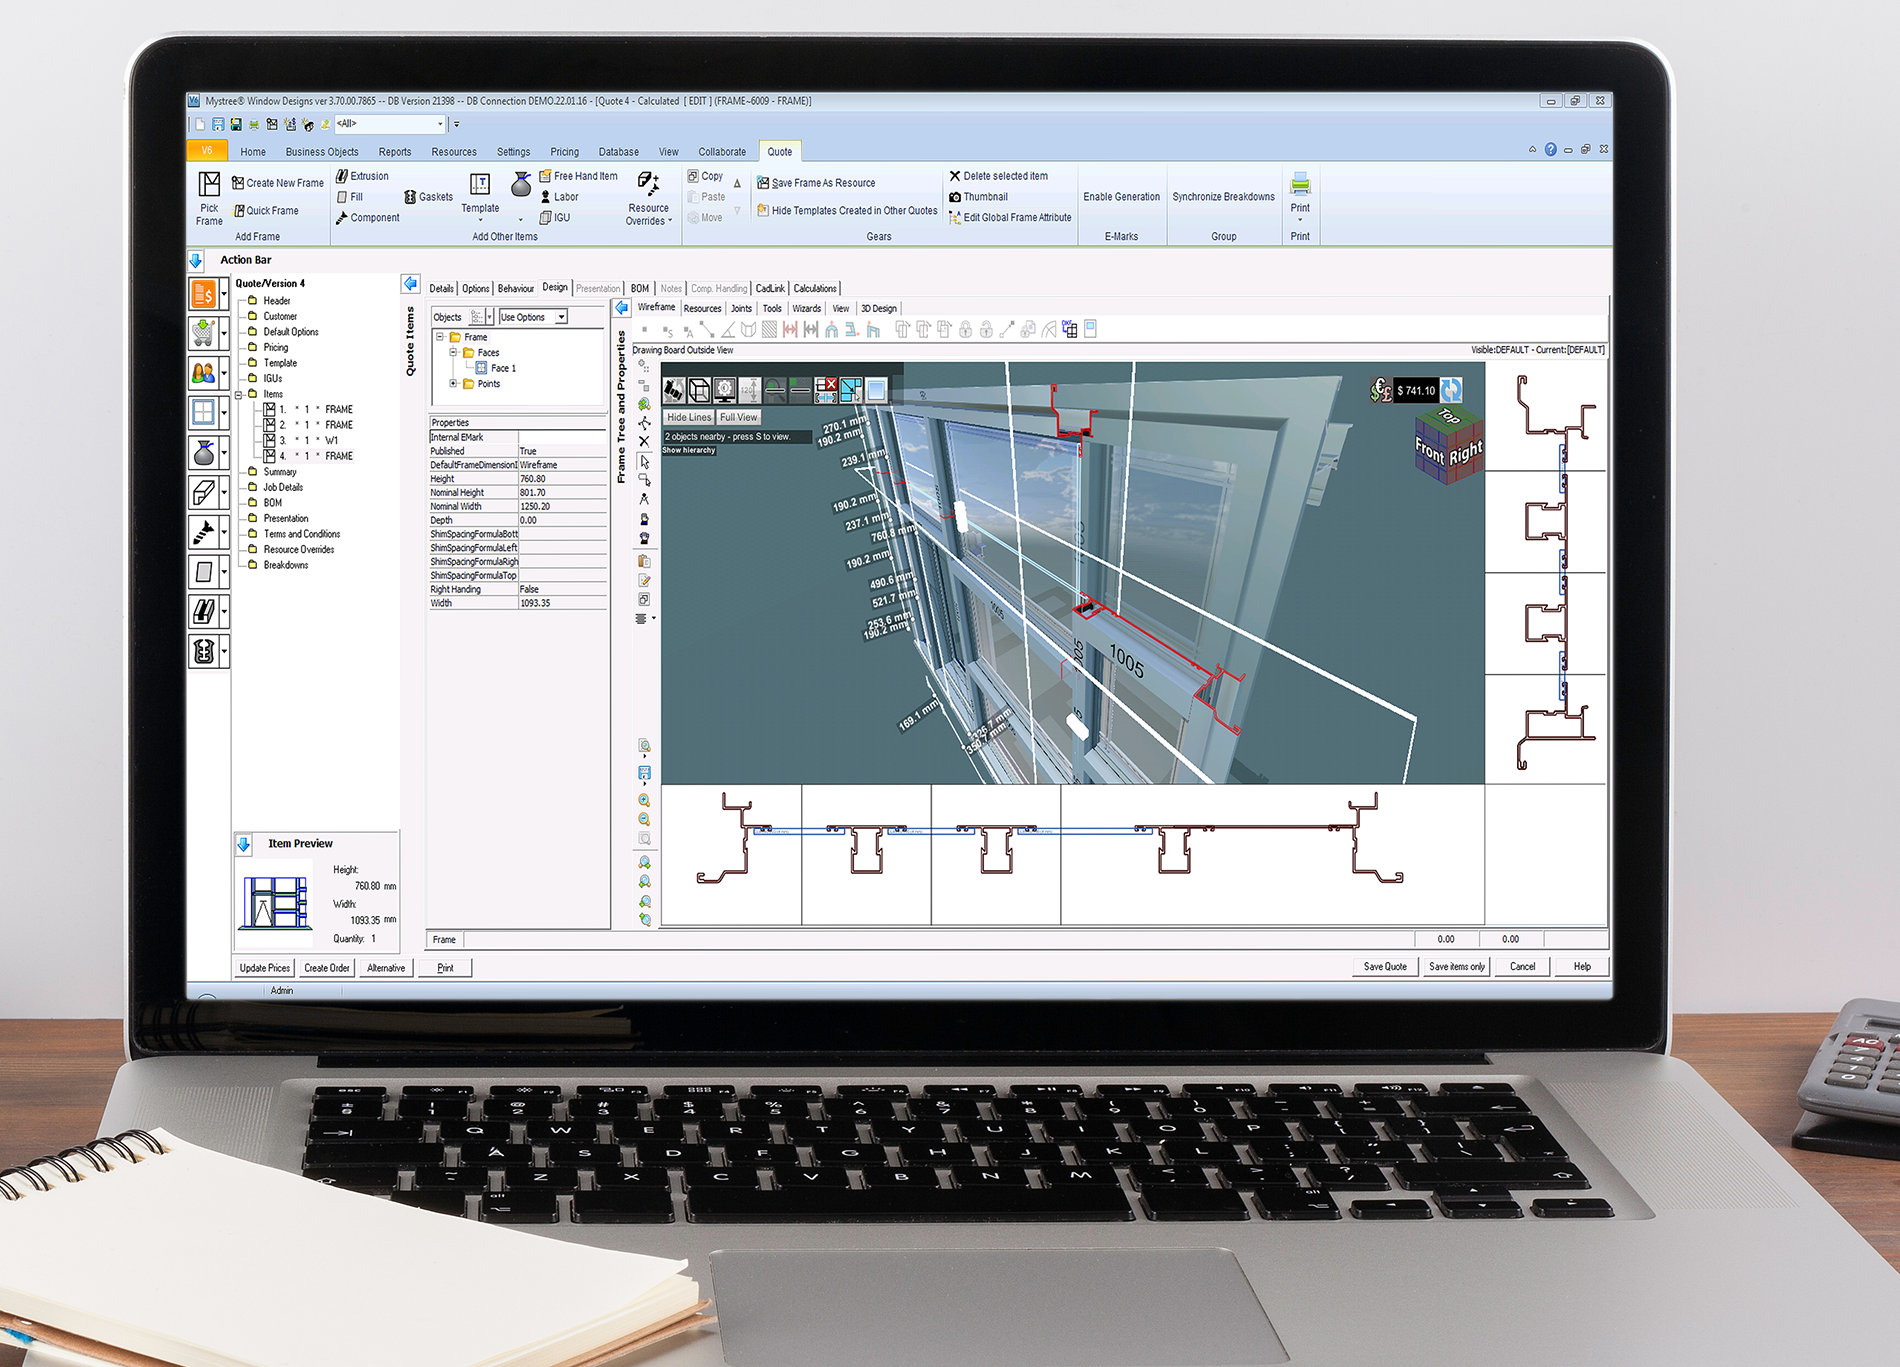Click the Save Quote button

pos(1385,967)
